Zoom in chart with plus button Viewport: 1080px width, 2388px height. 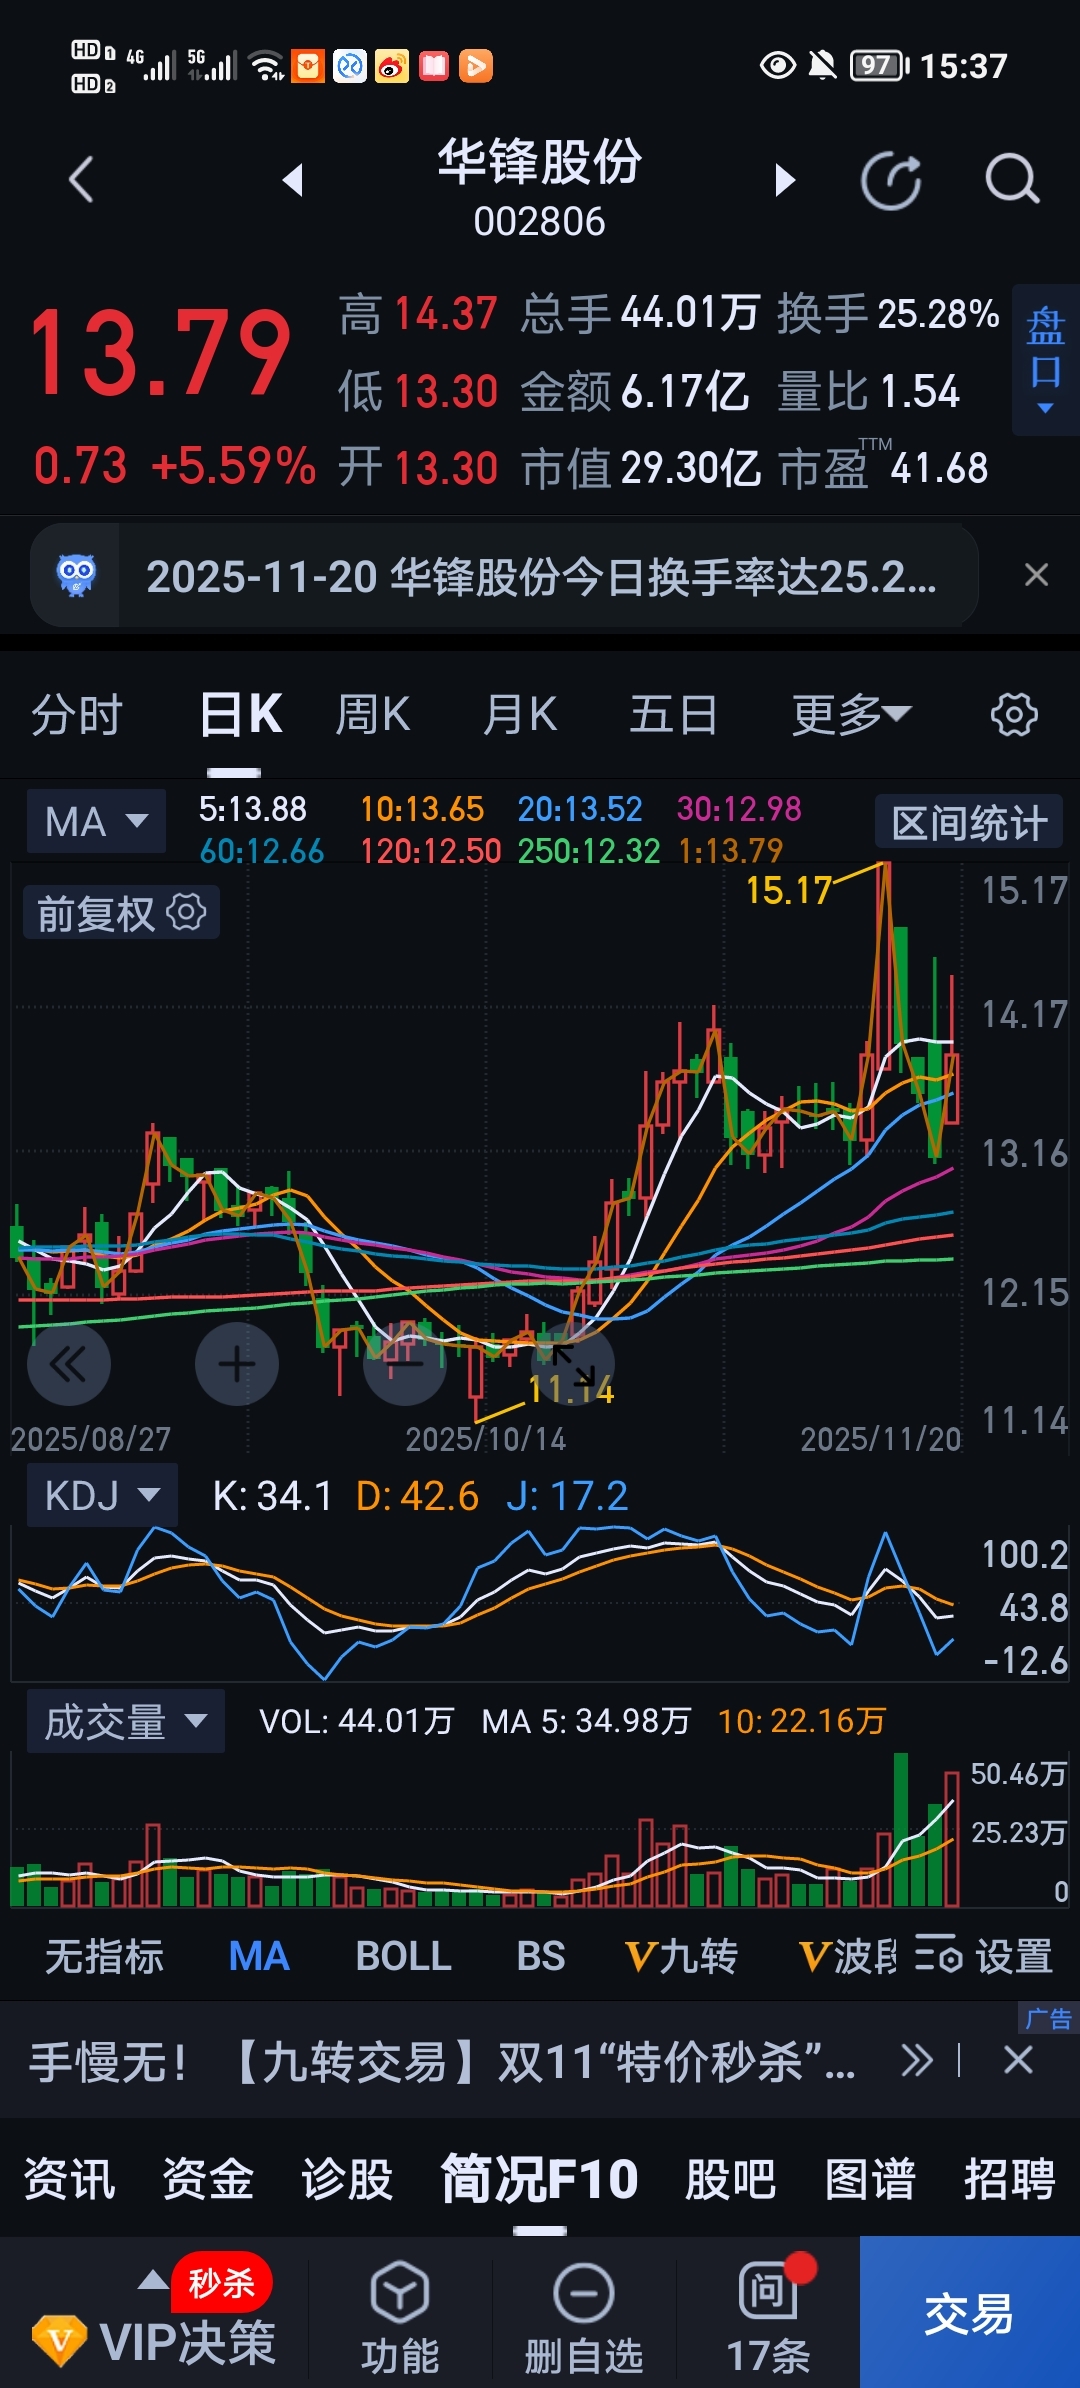click(237, 1364)
